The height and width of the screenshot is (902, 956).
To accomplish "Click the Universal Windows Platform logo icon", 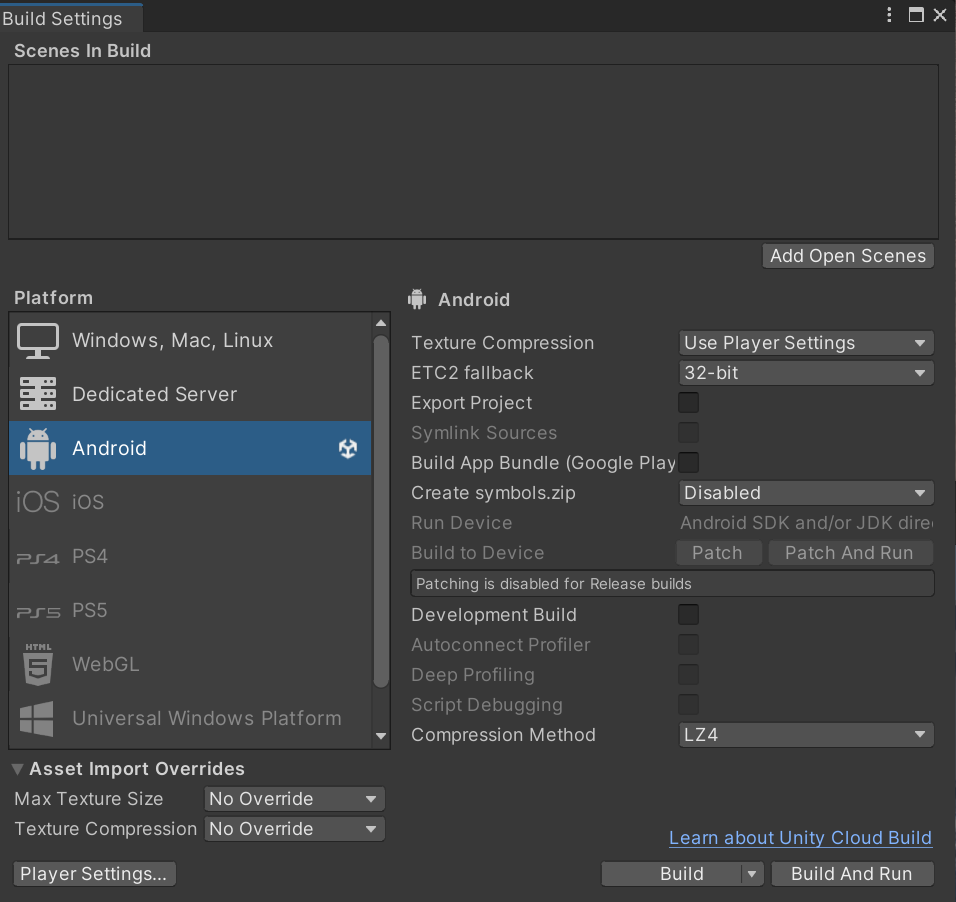I will [x=37, y=718].
